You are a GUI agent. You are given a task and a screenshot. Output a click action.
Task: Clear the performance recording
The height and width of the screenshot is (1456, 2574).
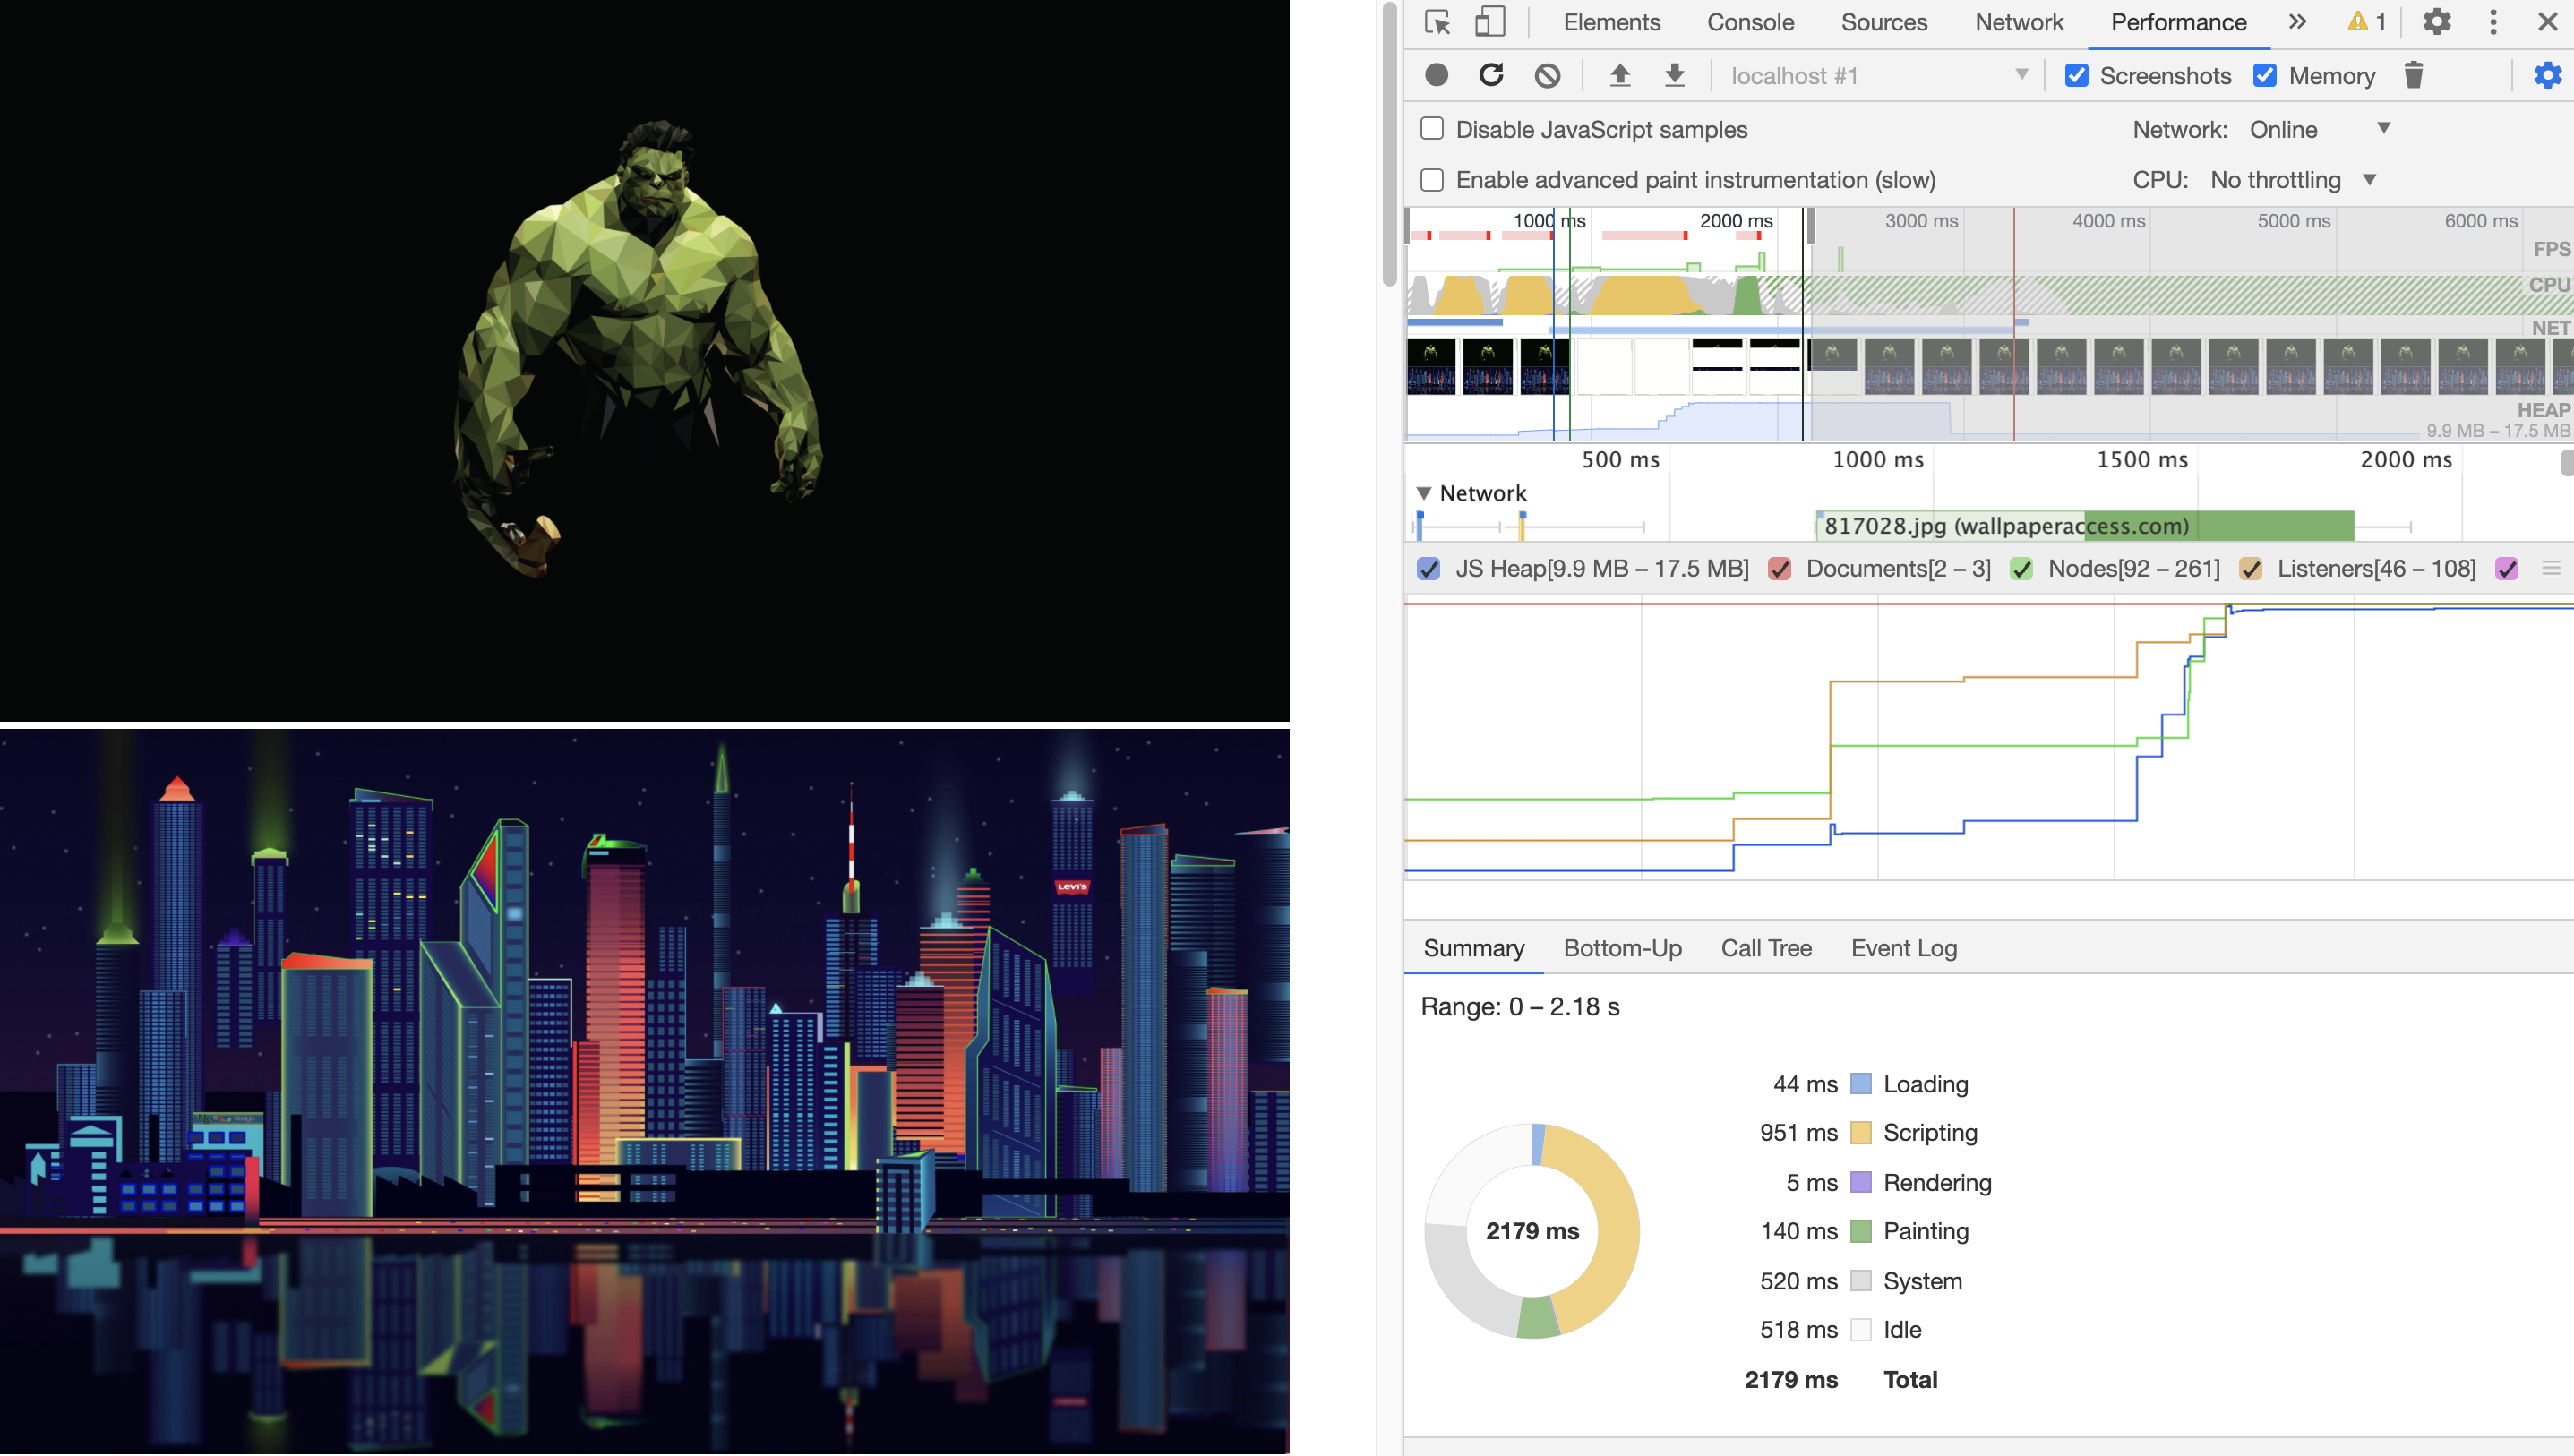point(1547,75)
